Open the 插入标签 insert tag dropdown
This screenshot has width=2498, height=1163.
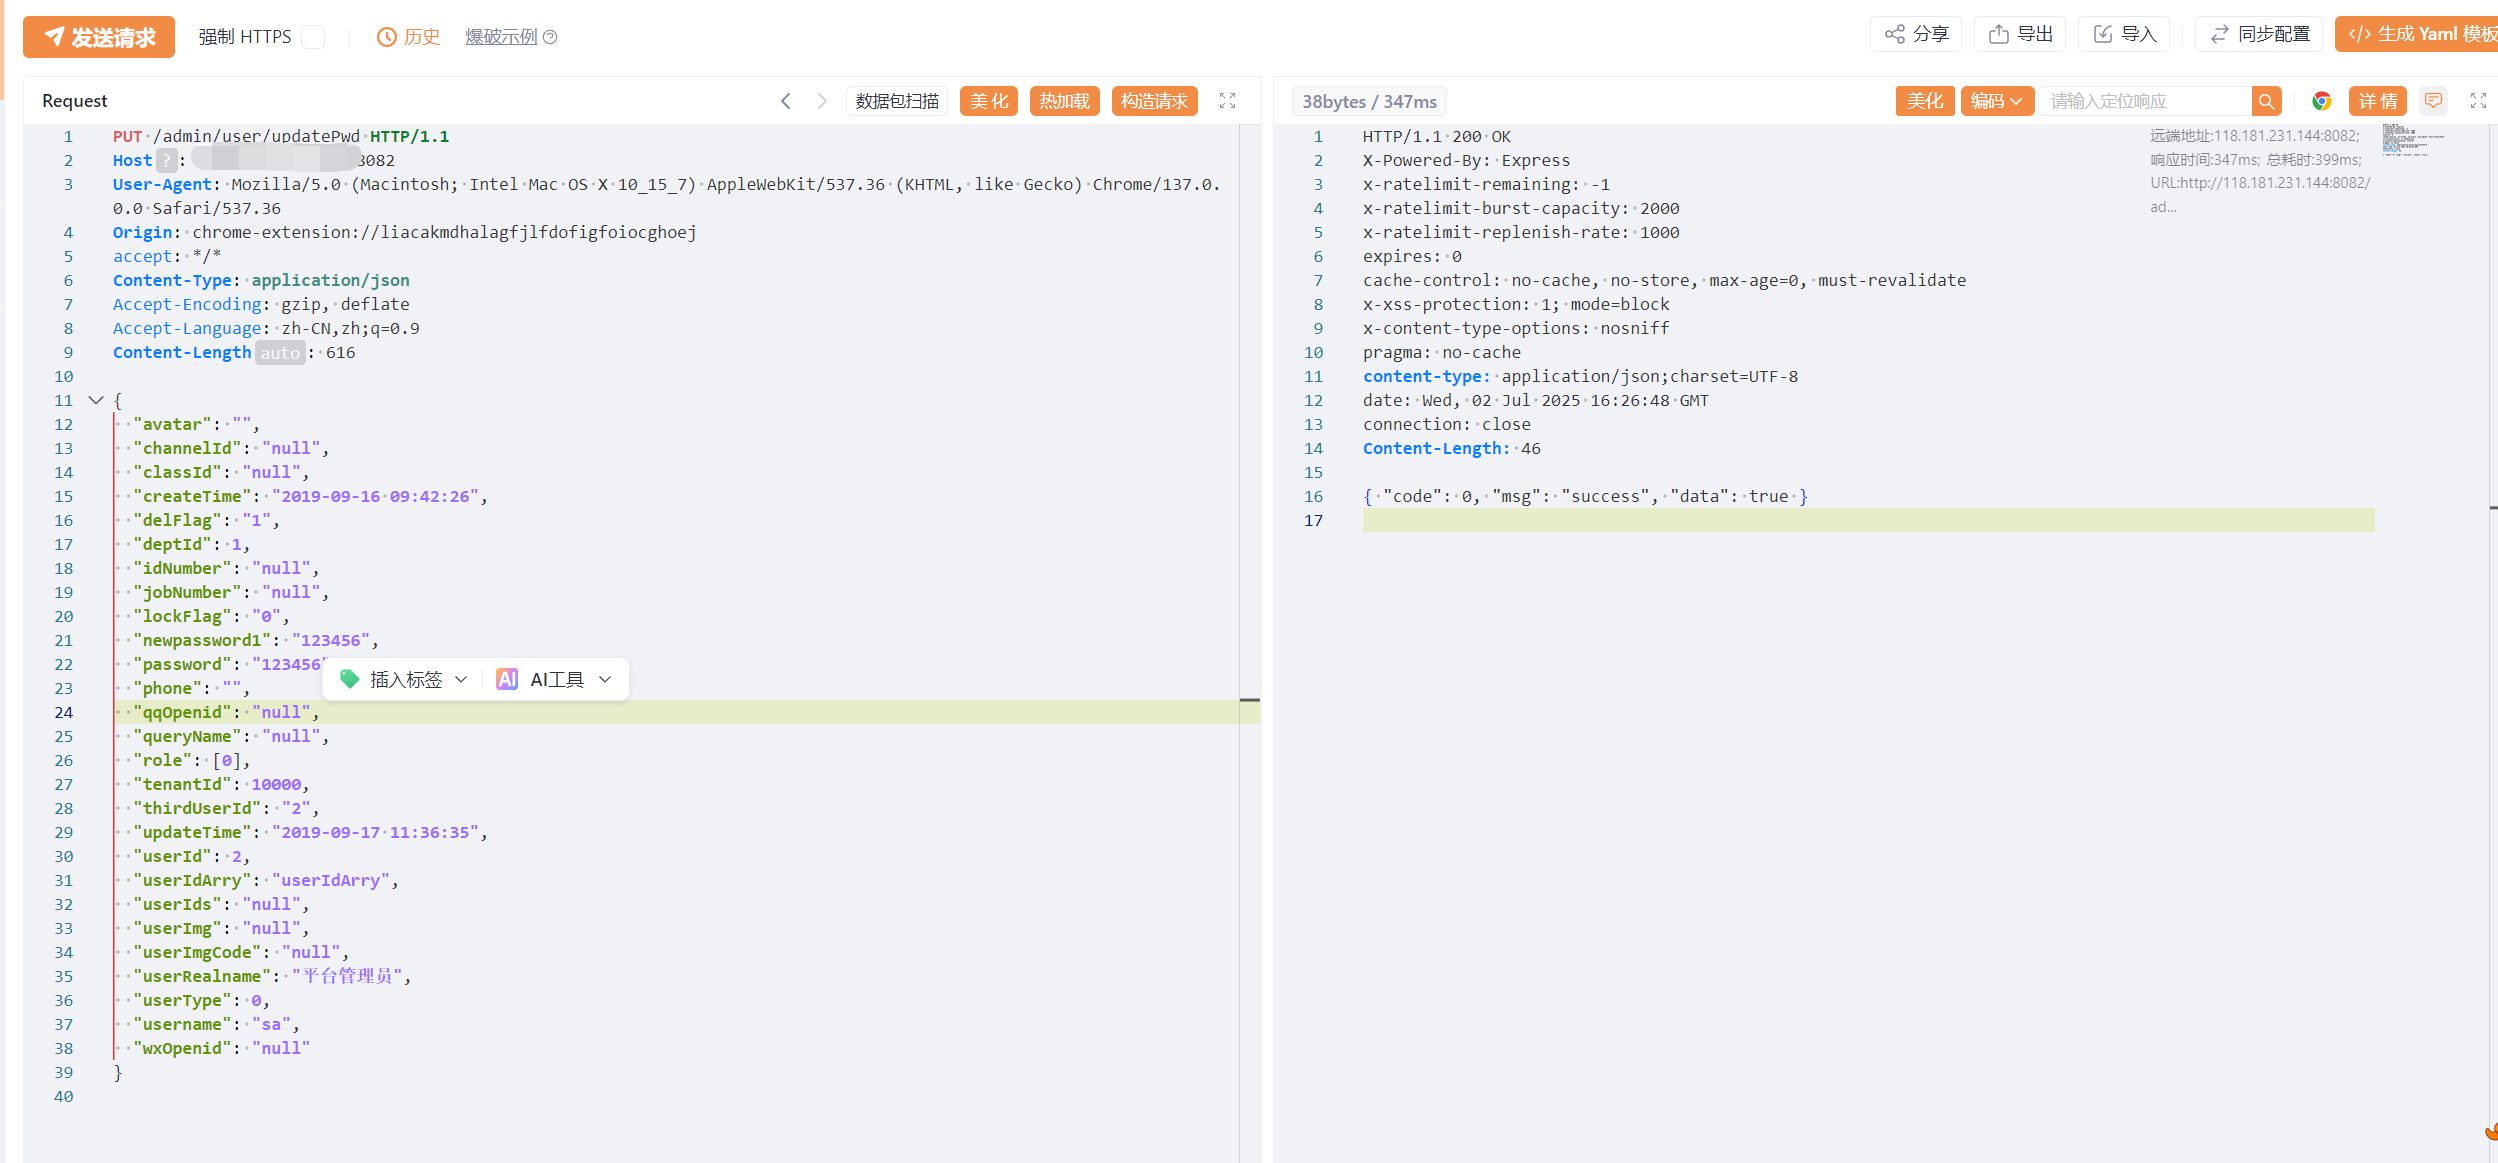click(406, 680)
